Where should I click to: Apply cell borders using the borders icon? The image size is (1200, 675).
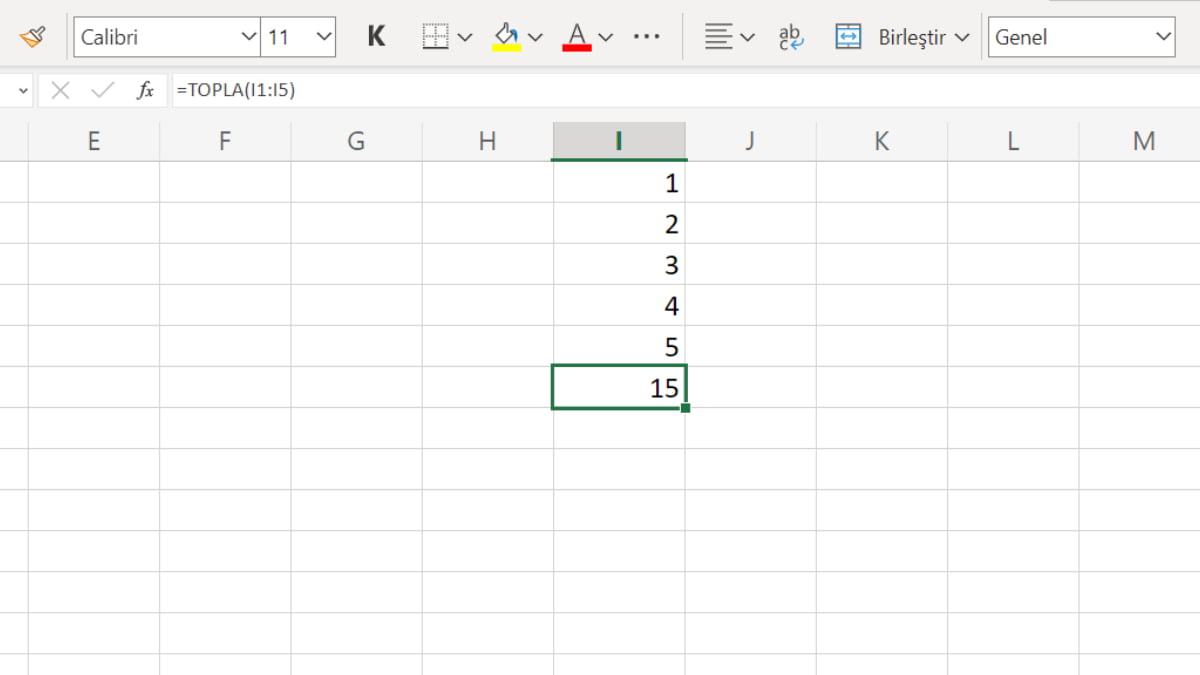point(435,37)
